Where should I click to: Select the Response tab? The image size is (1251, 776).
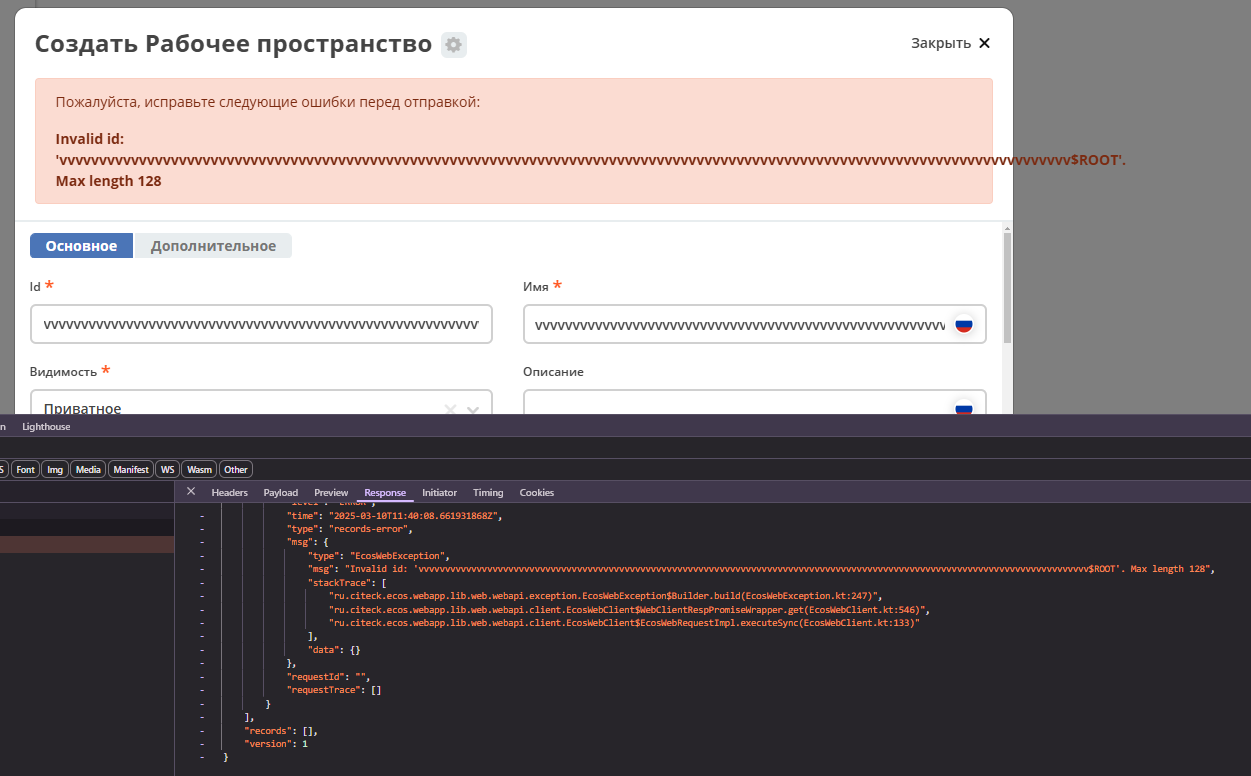click(385, 492)
